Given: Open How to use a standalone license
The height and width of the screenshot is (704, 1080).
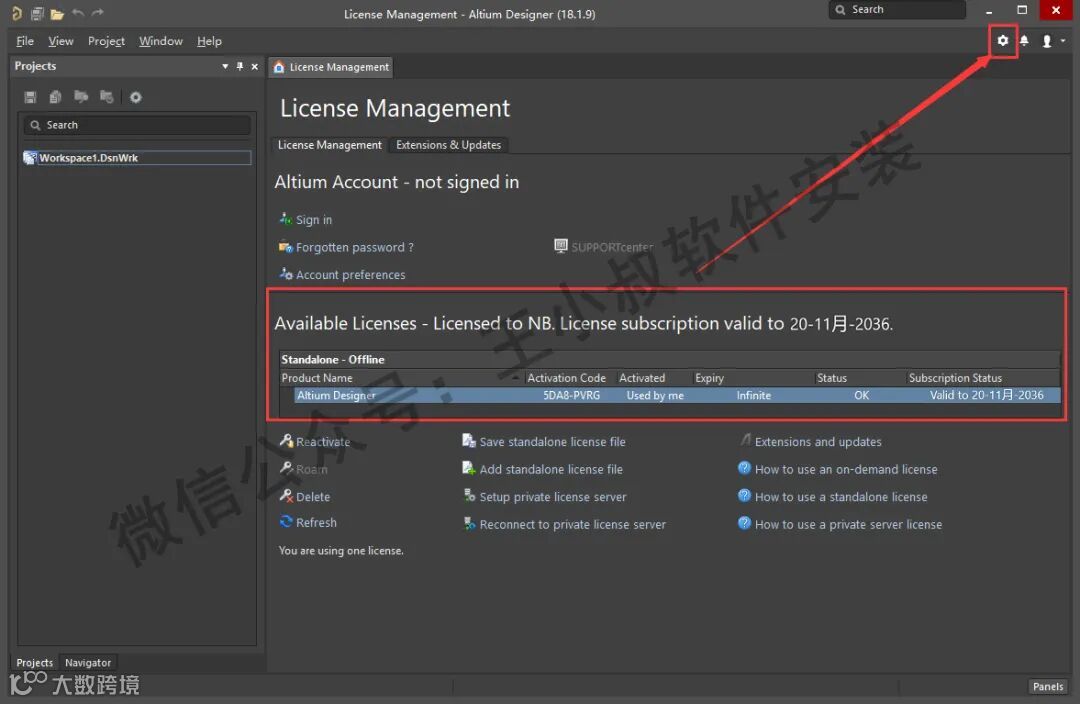Looking at the screenshot, I should click(833, 497).
